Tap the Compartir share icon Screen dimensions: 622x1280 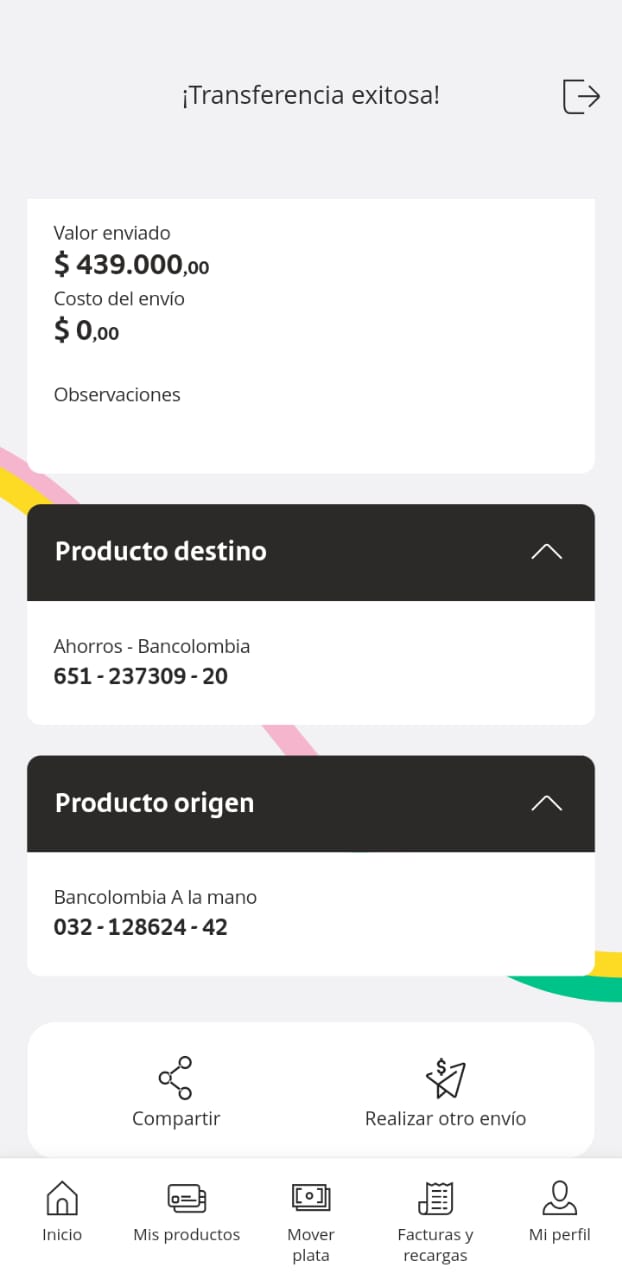(x=176, y=1078)
